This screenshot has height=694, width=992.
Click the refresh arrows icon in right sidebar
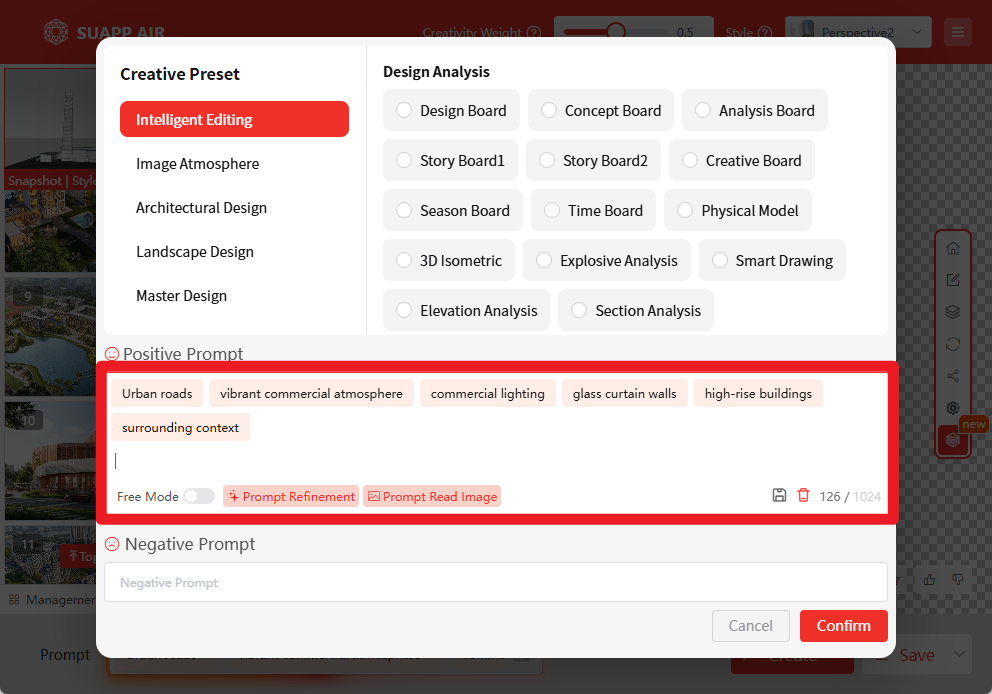(953, 343)
